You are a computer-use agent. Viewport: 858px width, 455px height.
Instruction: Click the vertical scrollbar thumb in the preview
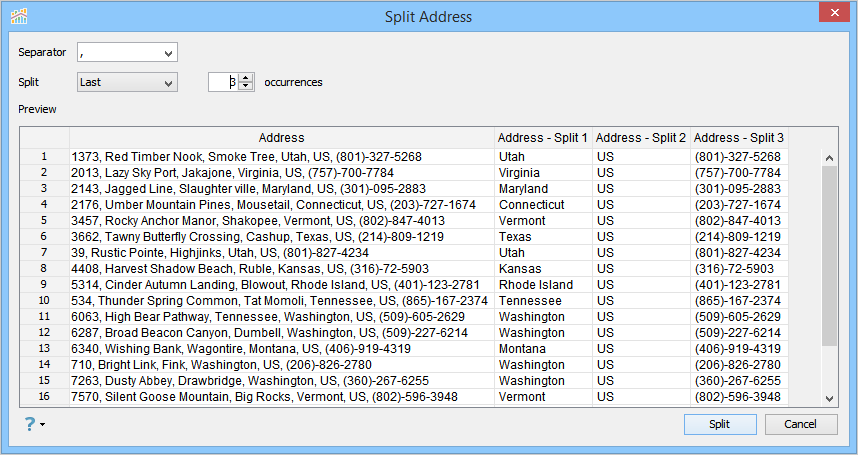click(x=829, y=255)
